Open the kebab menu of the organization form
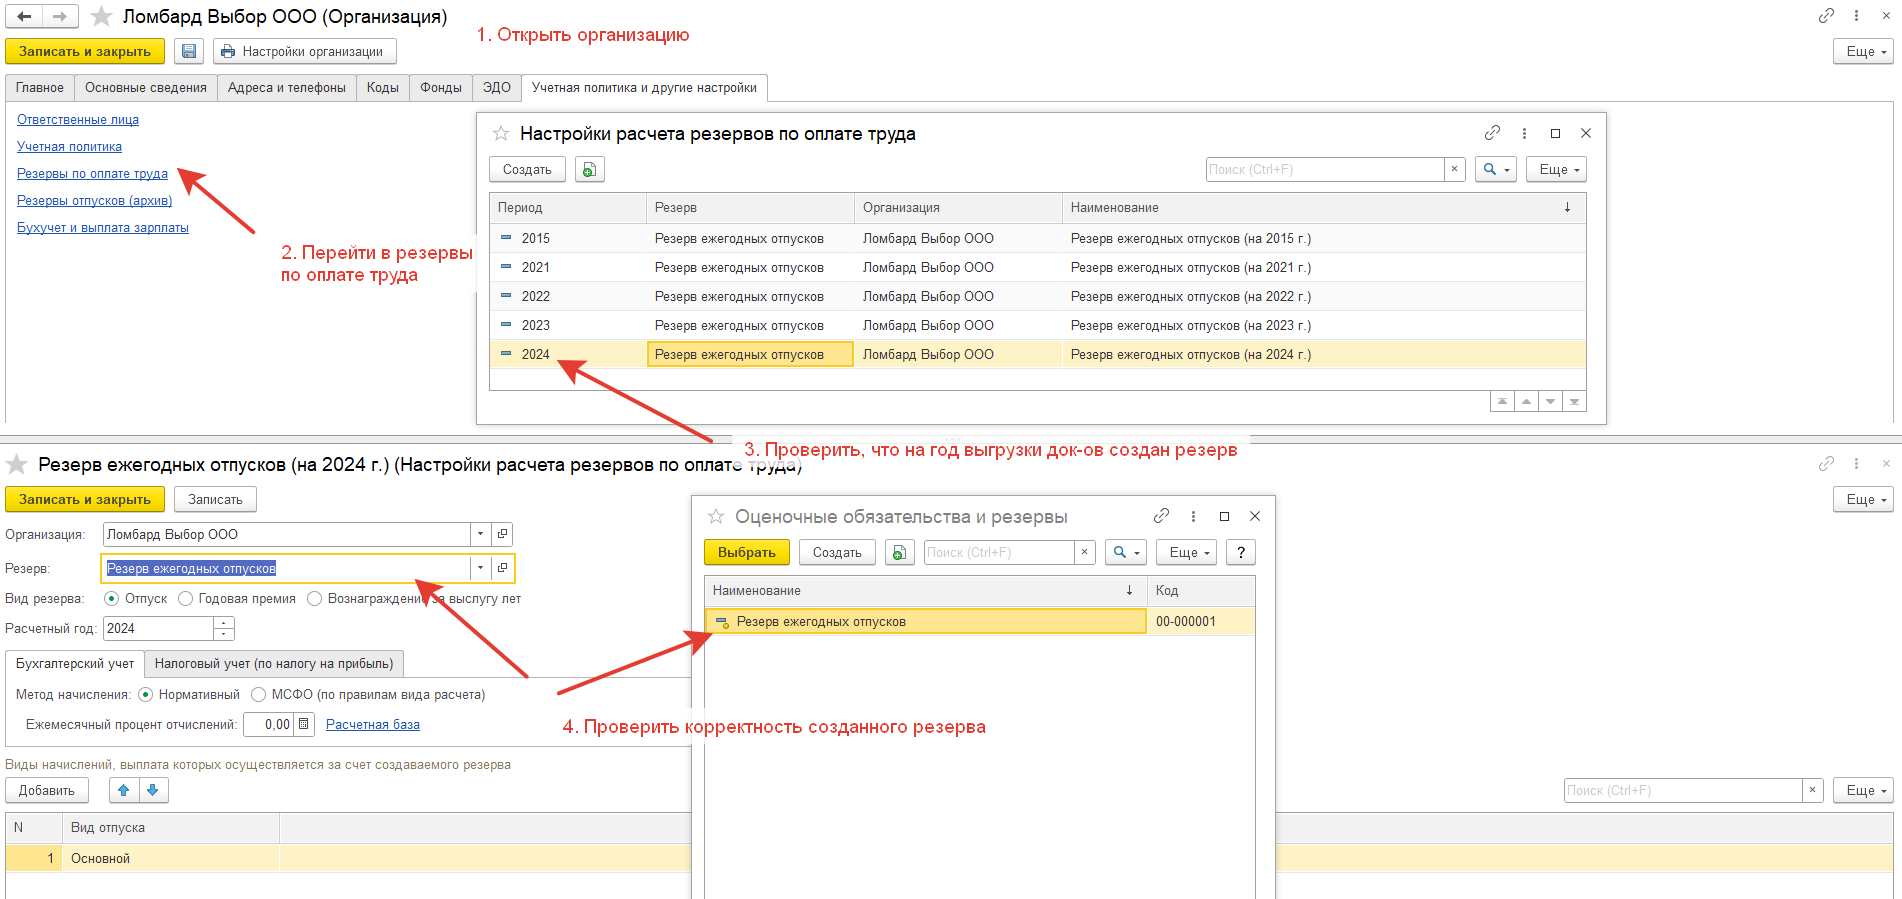 (x=1856, y=15)
